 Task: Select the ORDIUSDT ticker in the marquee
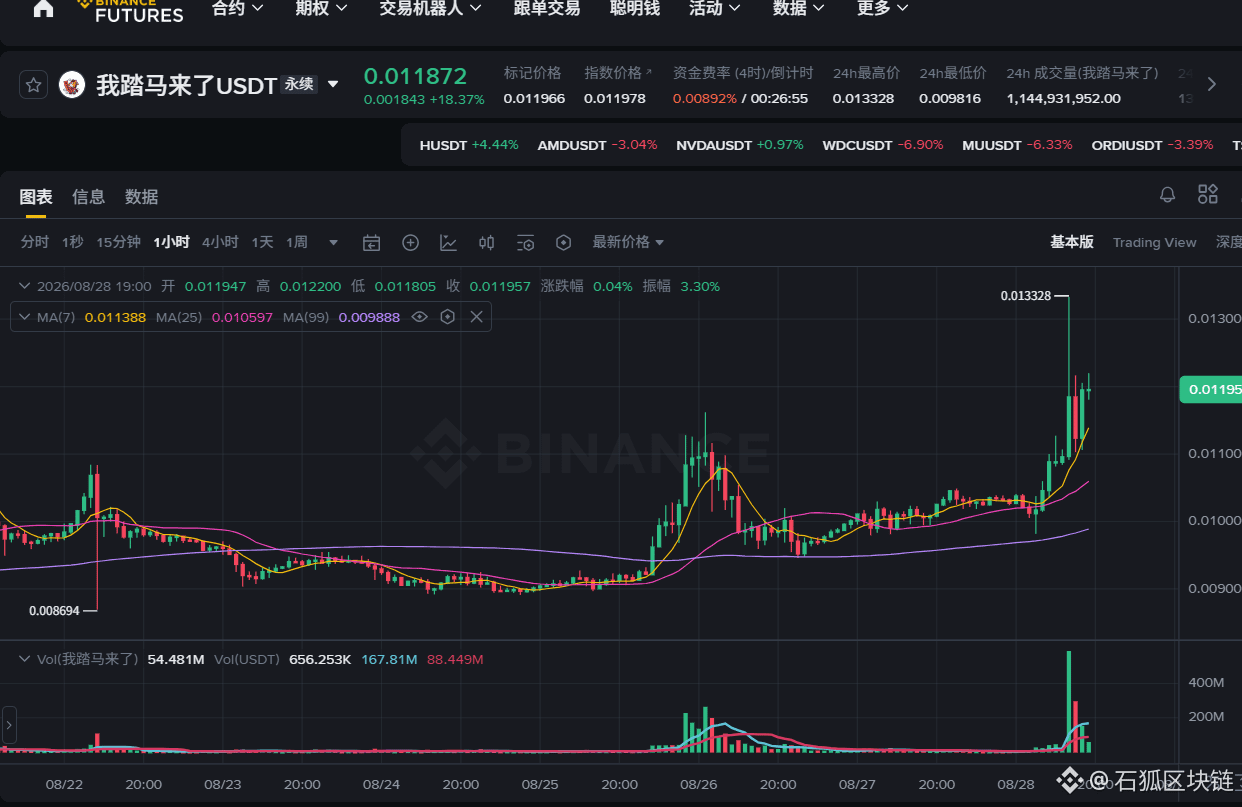(1152, 145)
